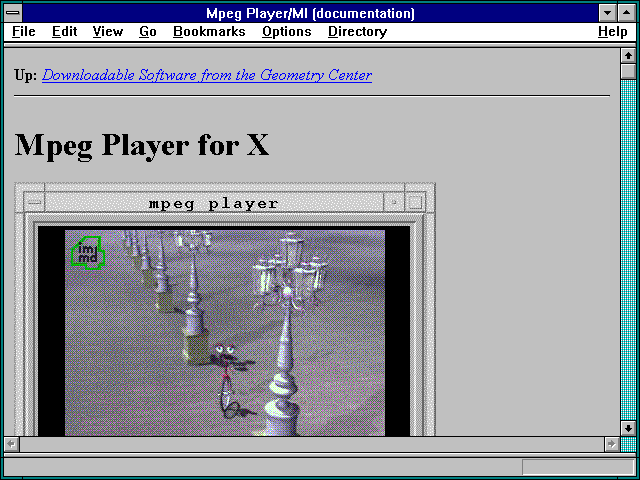Open the File menu
Viewport: 640px width, 480px height.
click(23, 32)
